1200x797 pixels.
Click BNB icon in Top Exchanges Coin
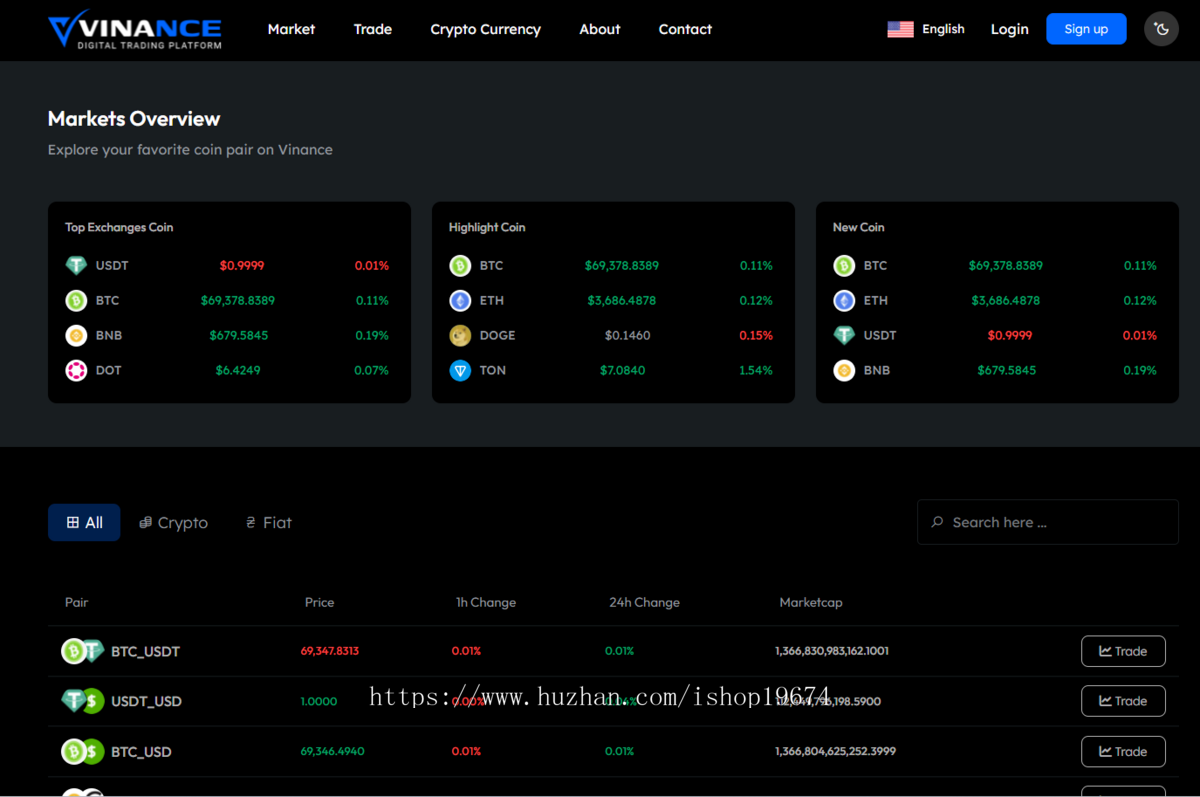tap(76, 335)
